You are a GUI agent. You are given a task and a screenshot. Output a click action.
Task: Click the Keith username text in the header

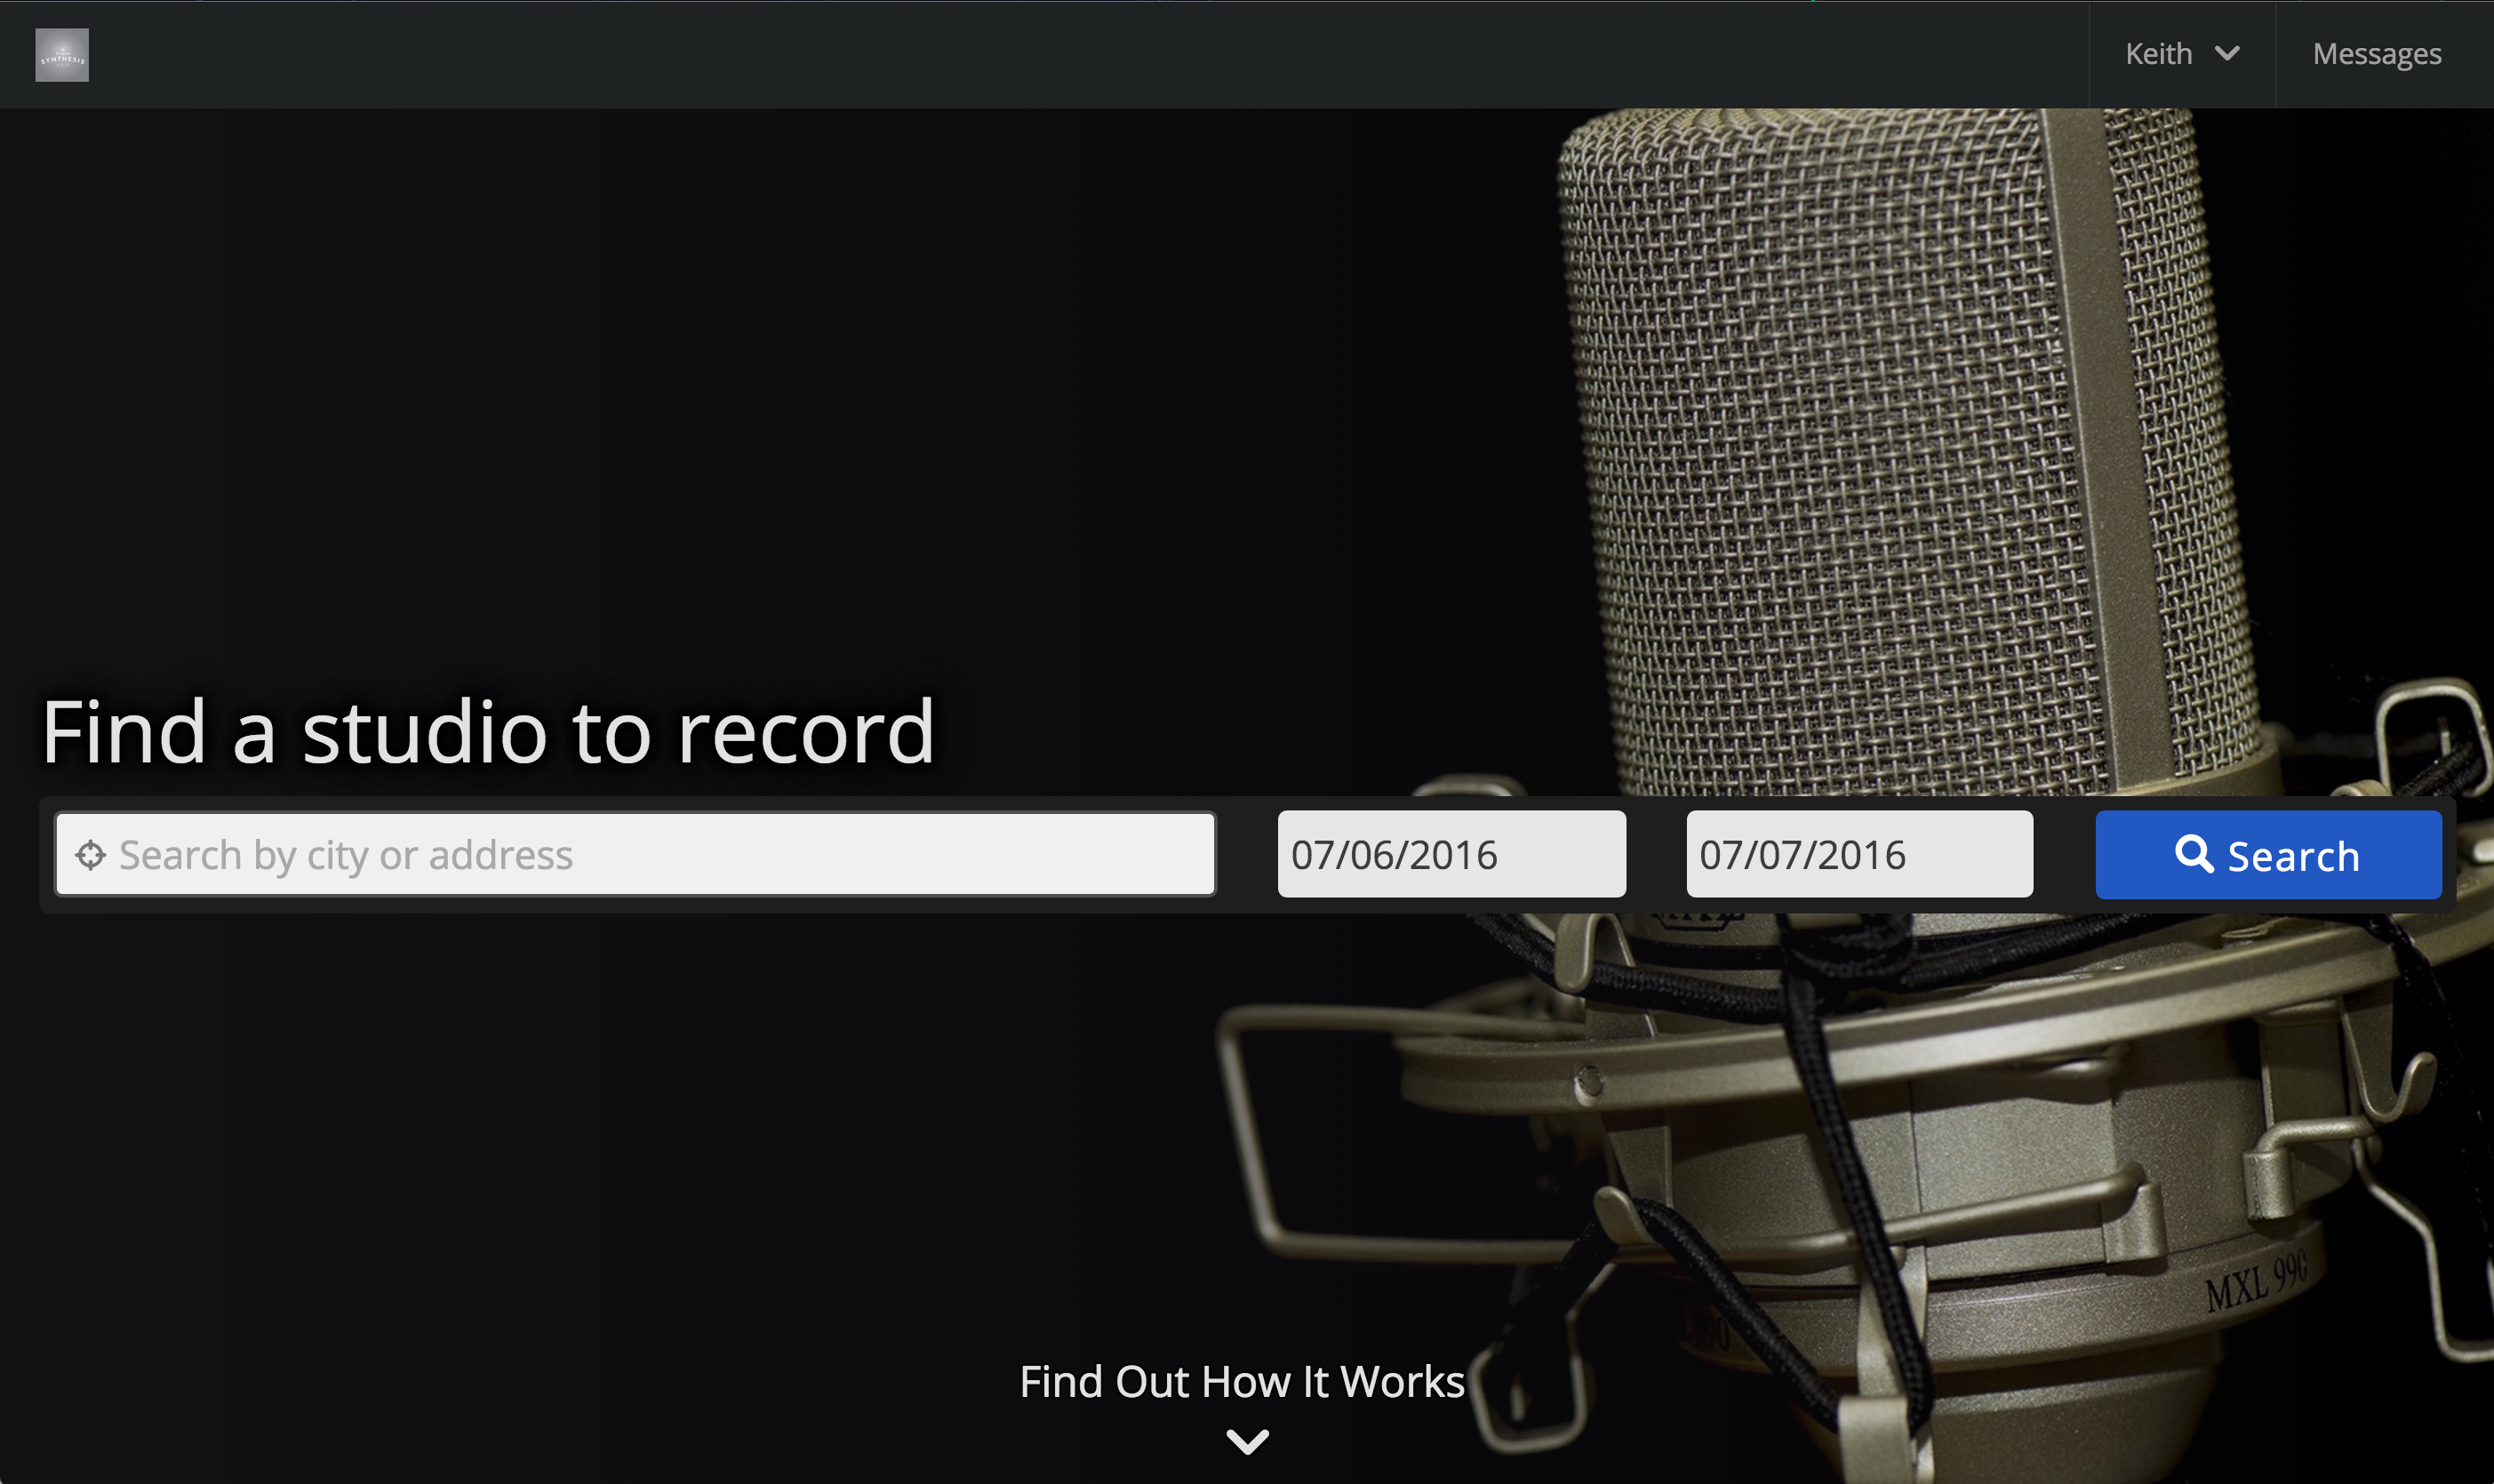click(2158, 54)
